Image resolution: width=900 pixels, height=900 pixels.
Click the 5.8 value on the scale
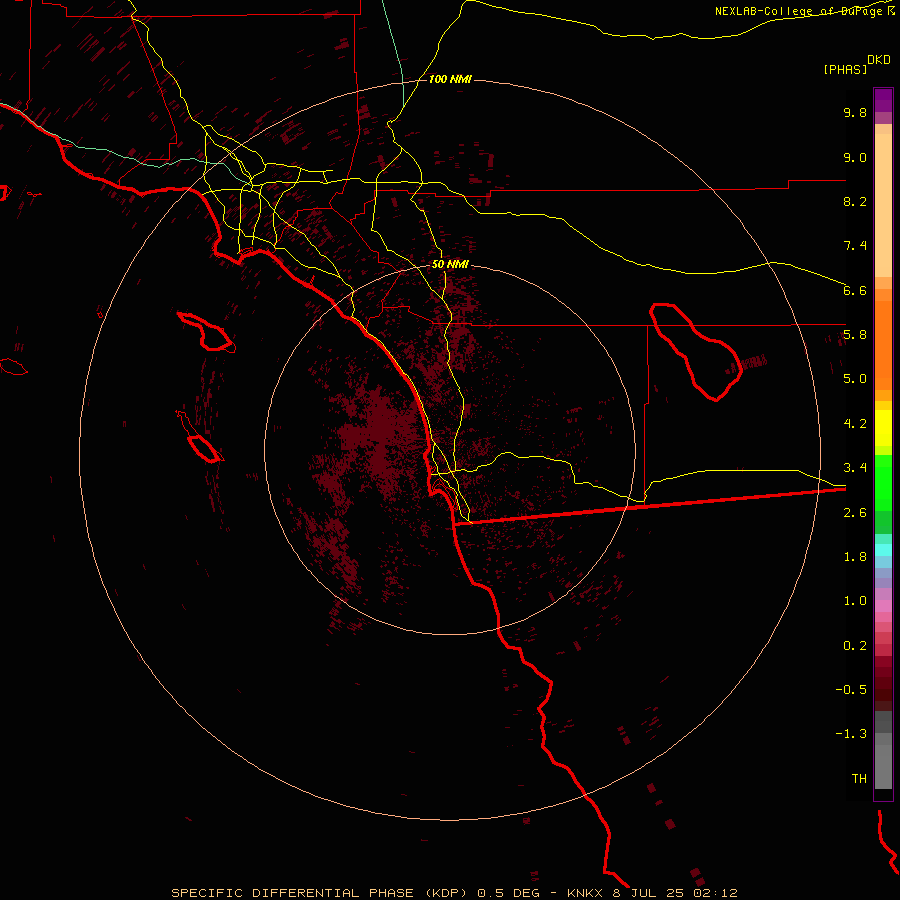pyautogui.click(x=855, y=335)
